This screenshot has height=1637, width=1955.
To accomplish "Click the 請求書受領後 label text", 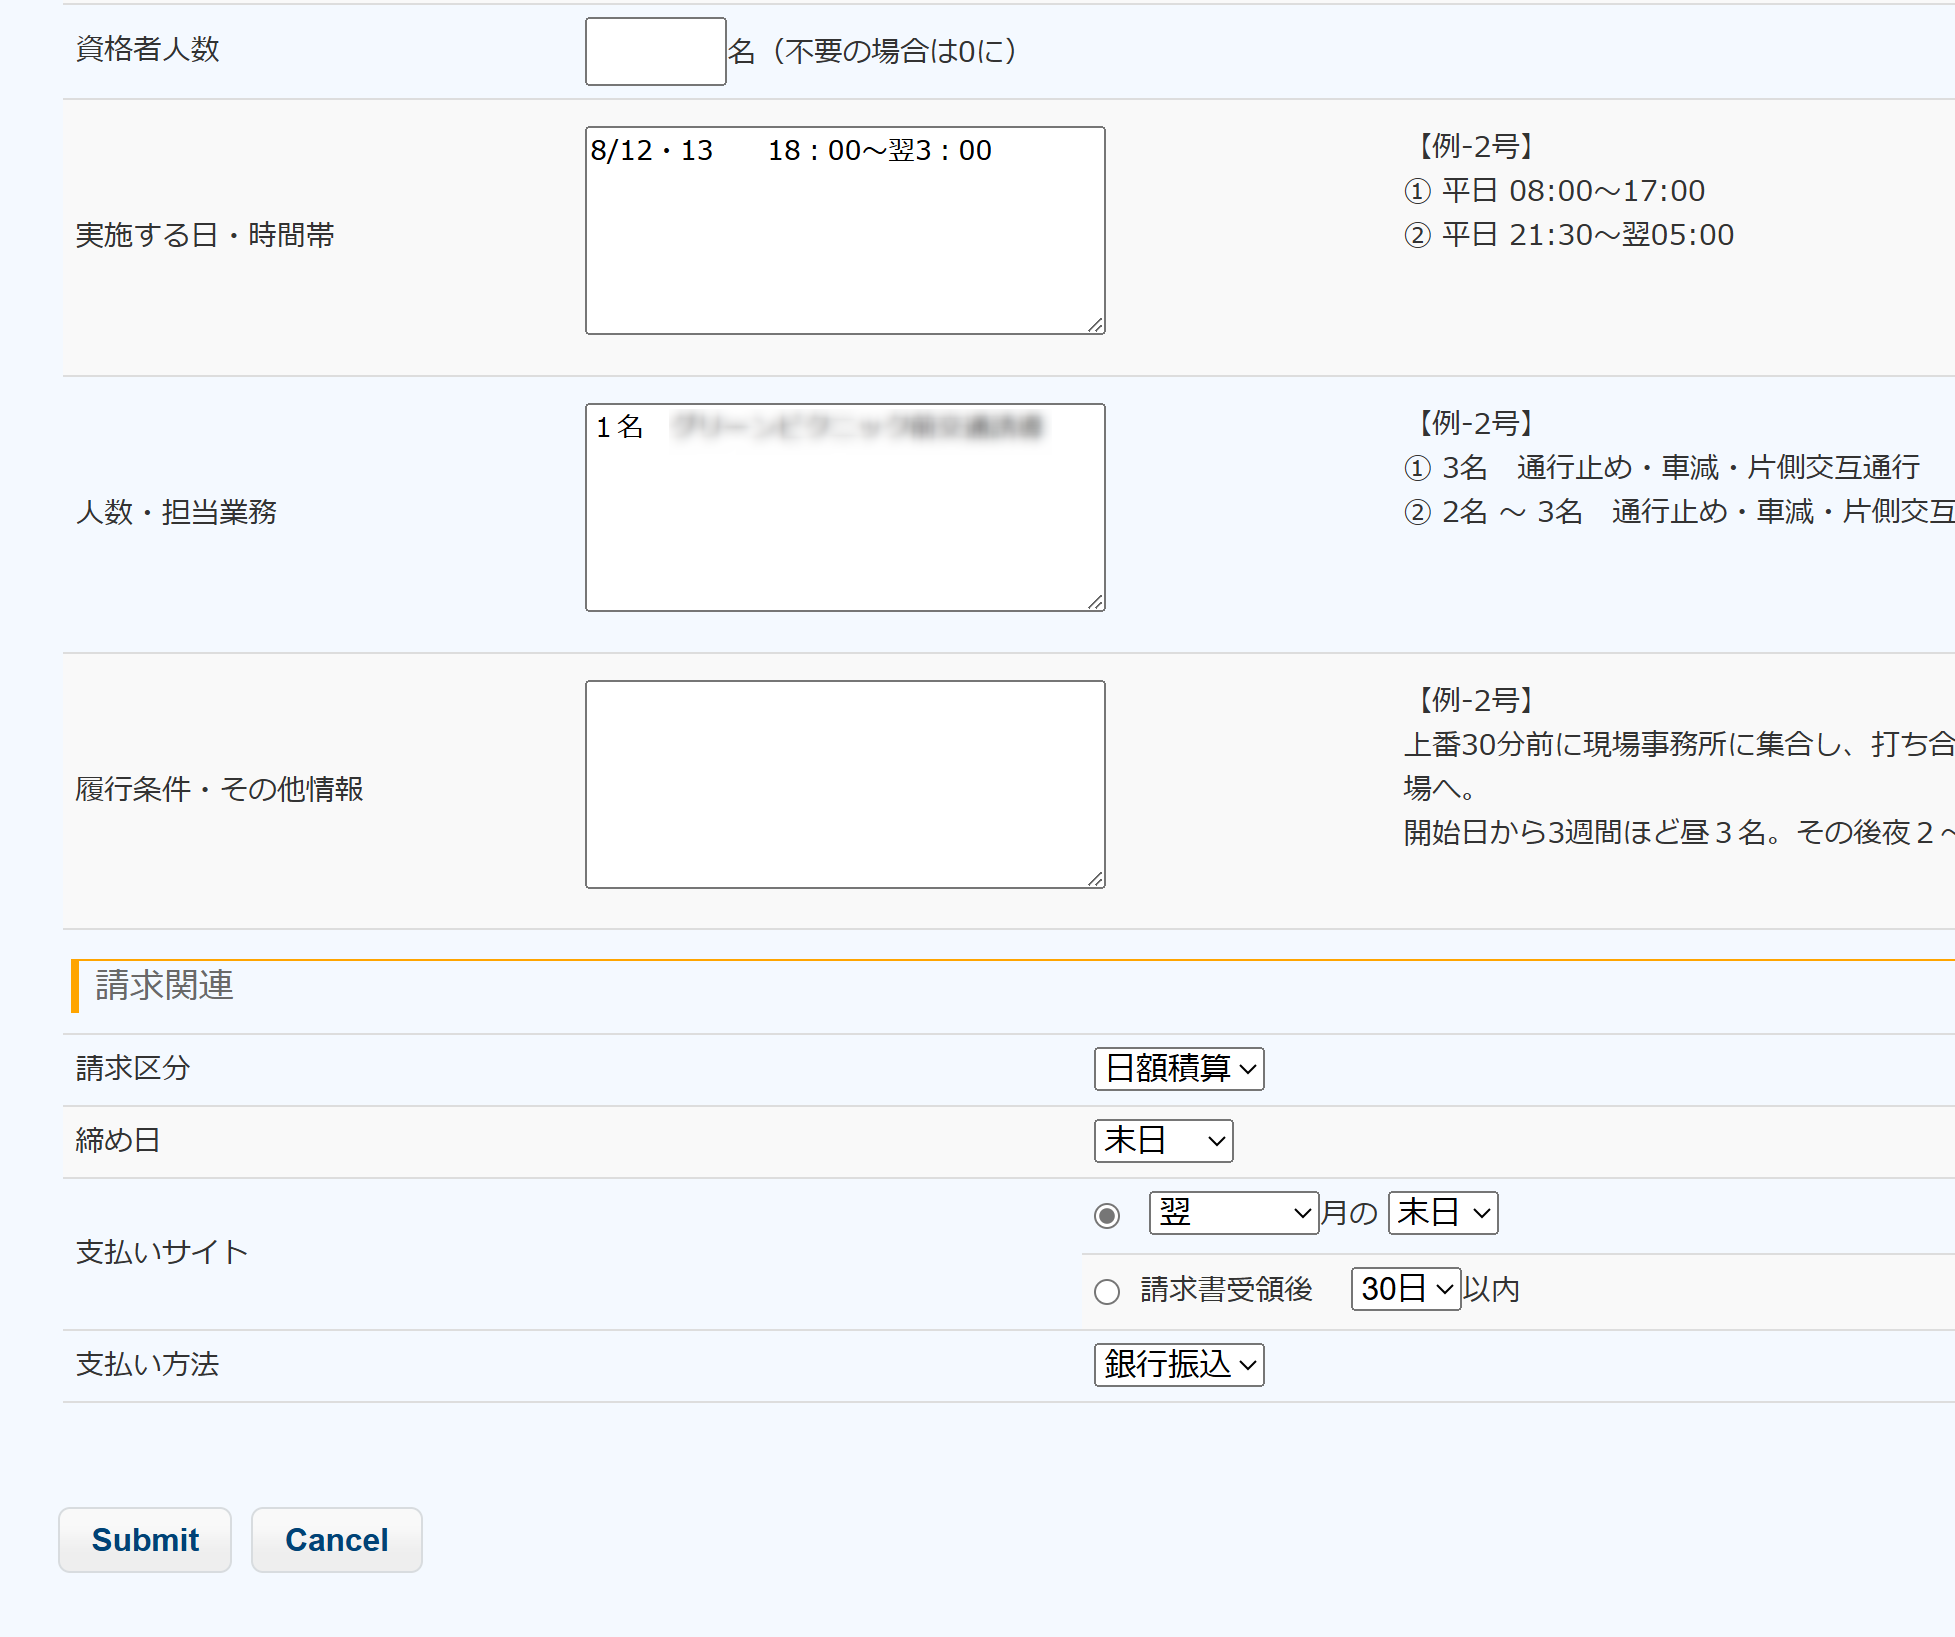I will pos(1226,1290).
